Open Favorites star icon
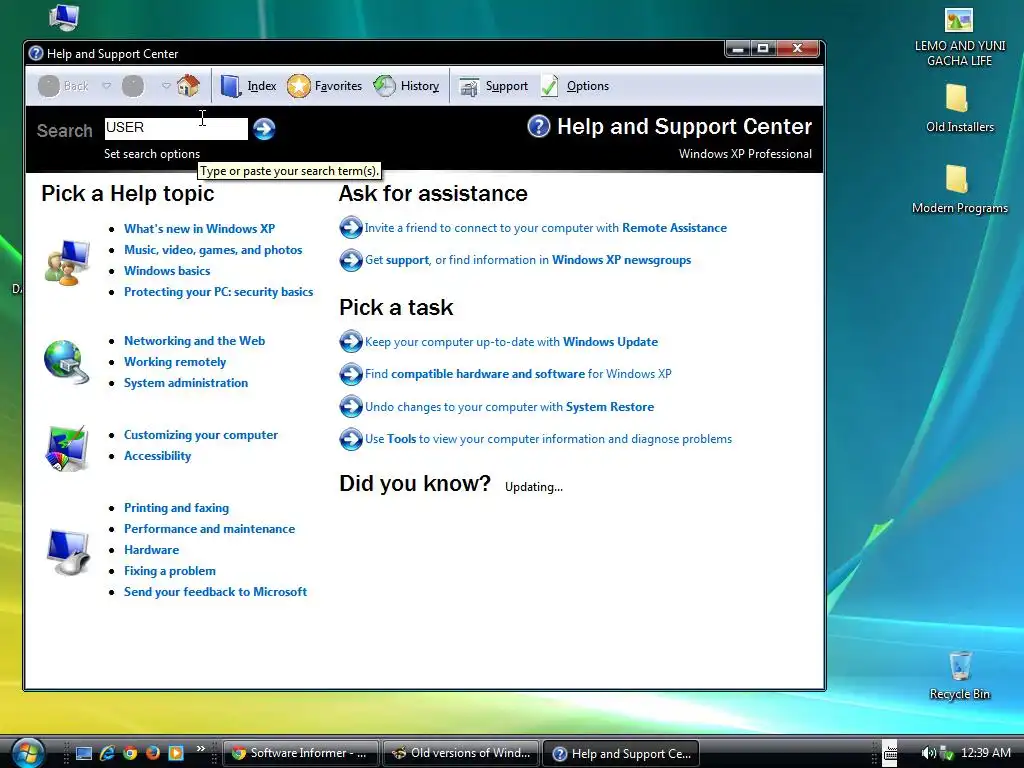This screenshot has height=768, width=1024. coord(298,86)
